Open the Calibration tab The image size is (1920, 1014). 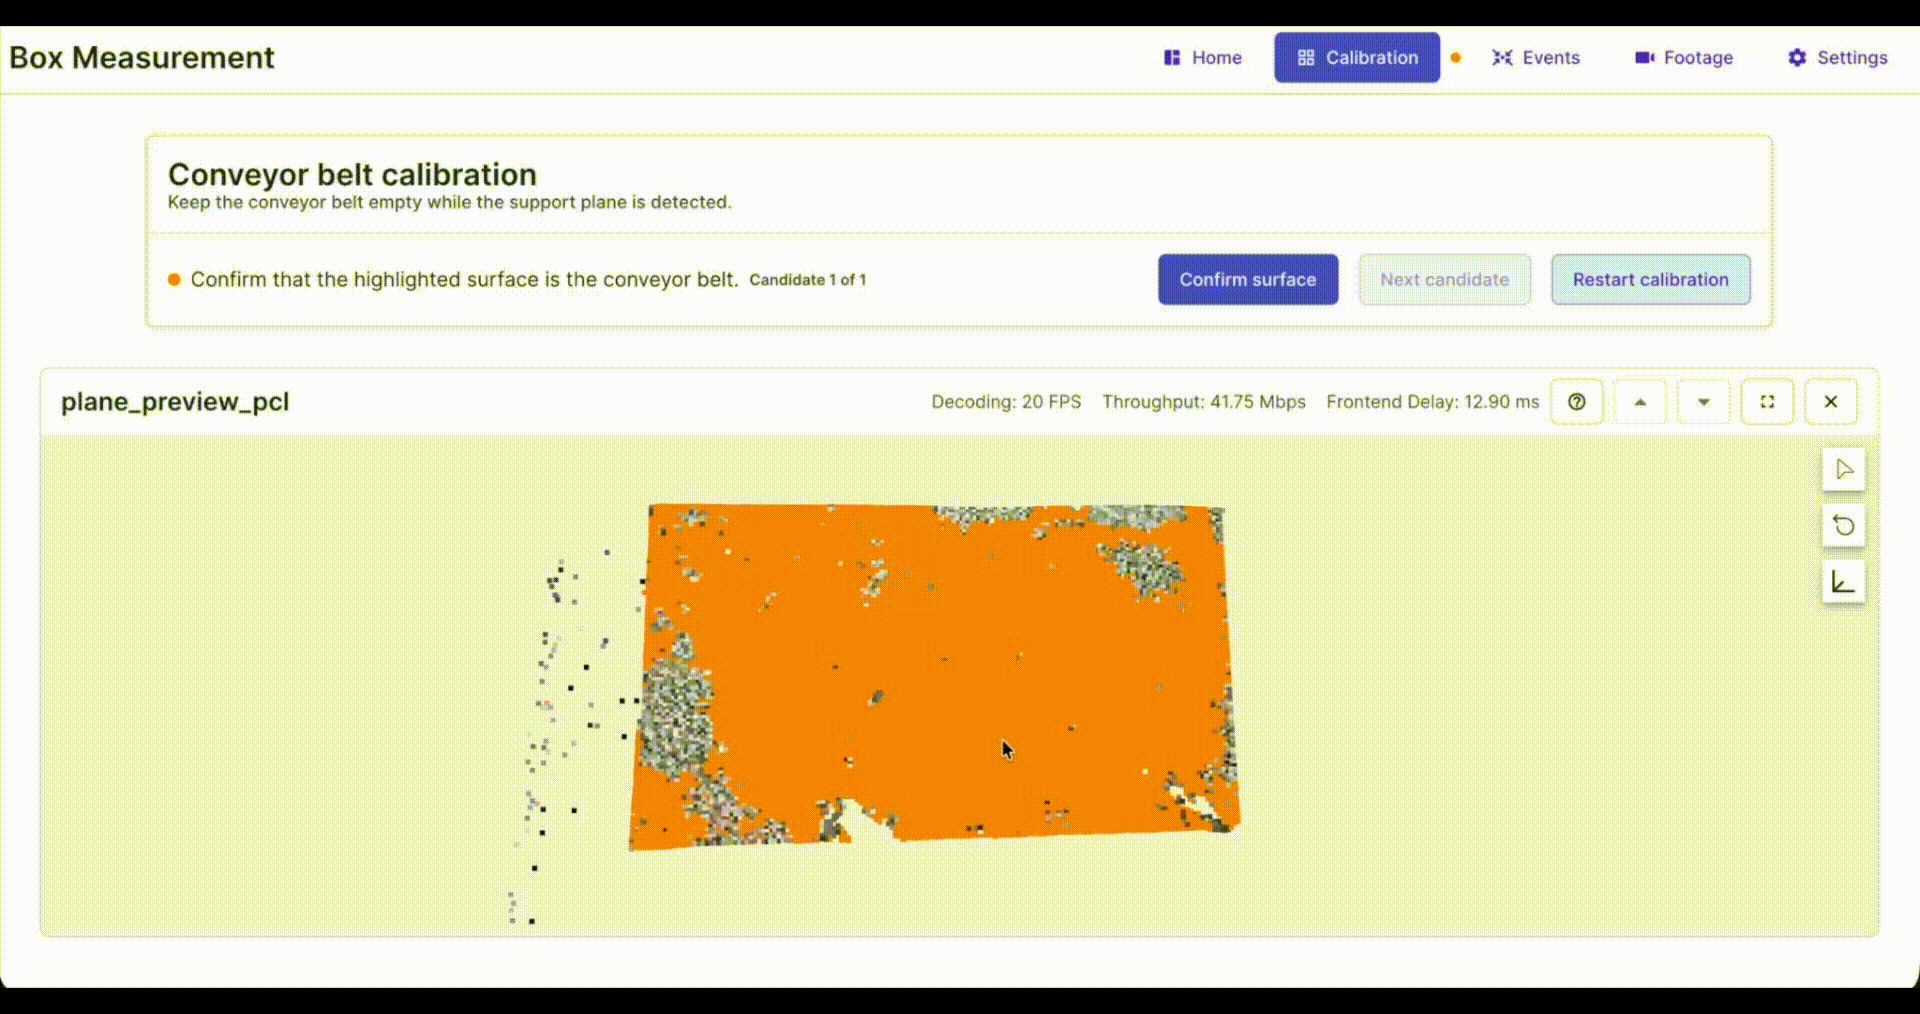click(1357, 58)
